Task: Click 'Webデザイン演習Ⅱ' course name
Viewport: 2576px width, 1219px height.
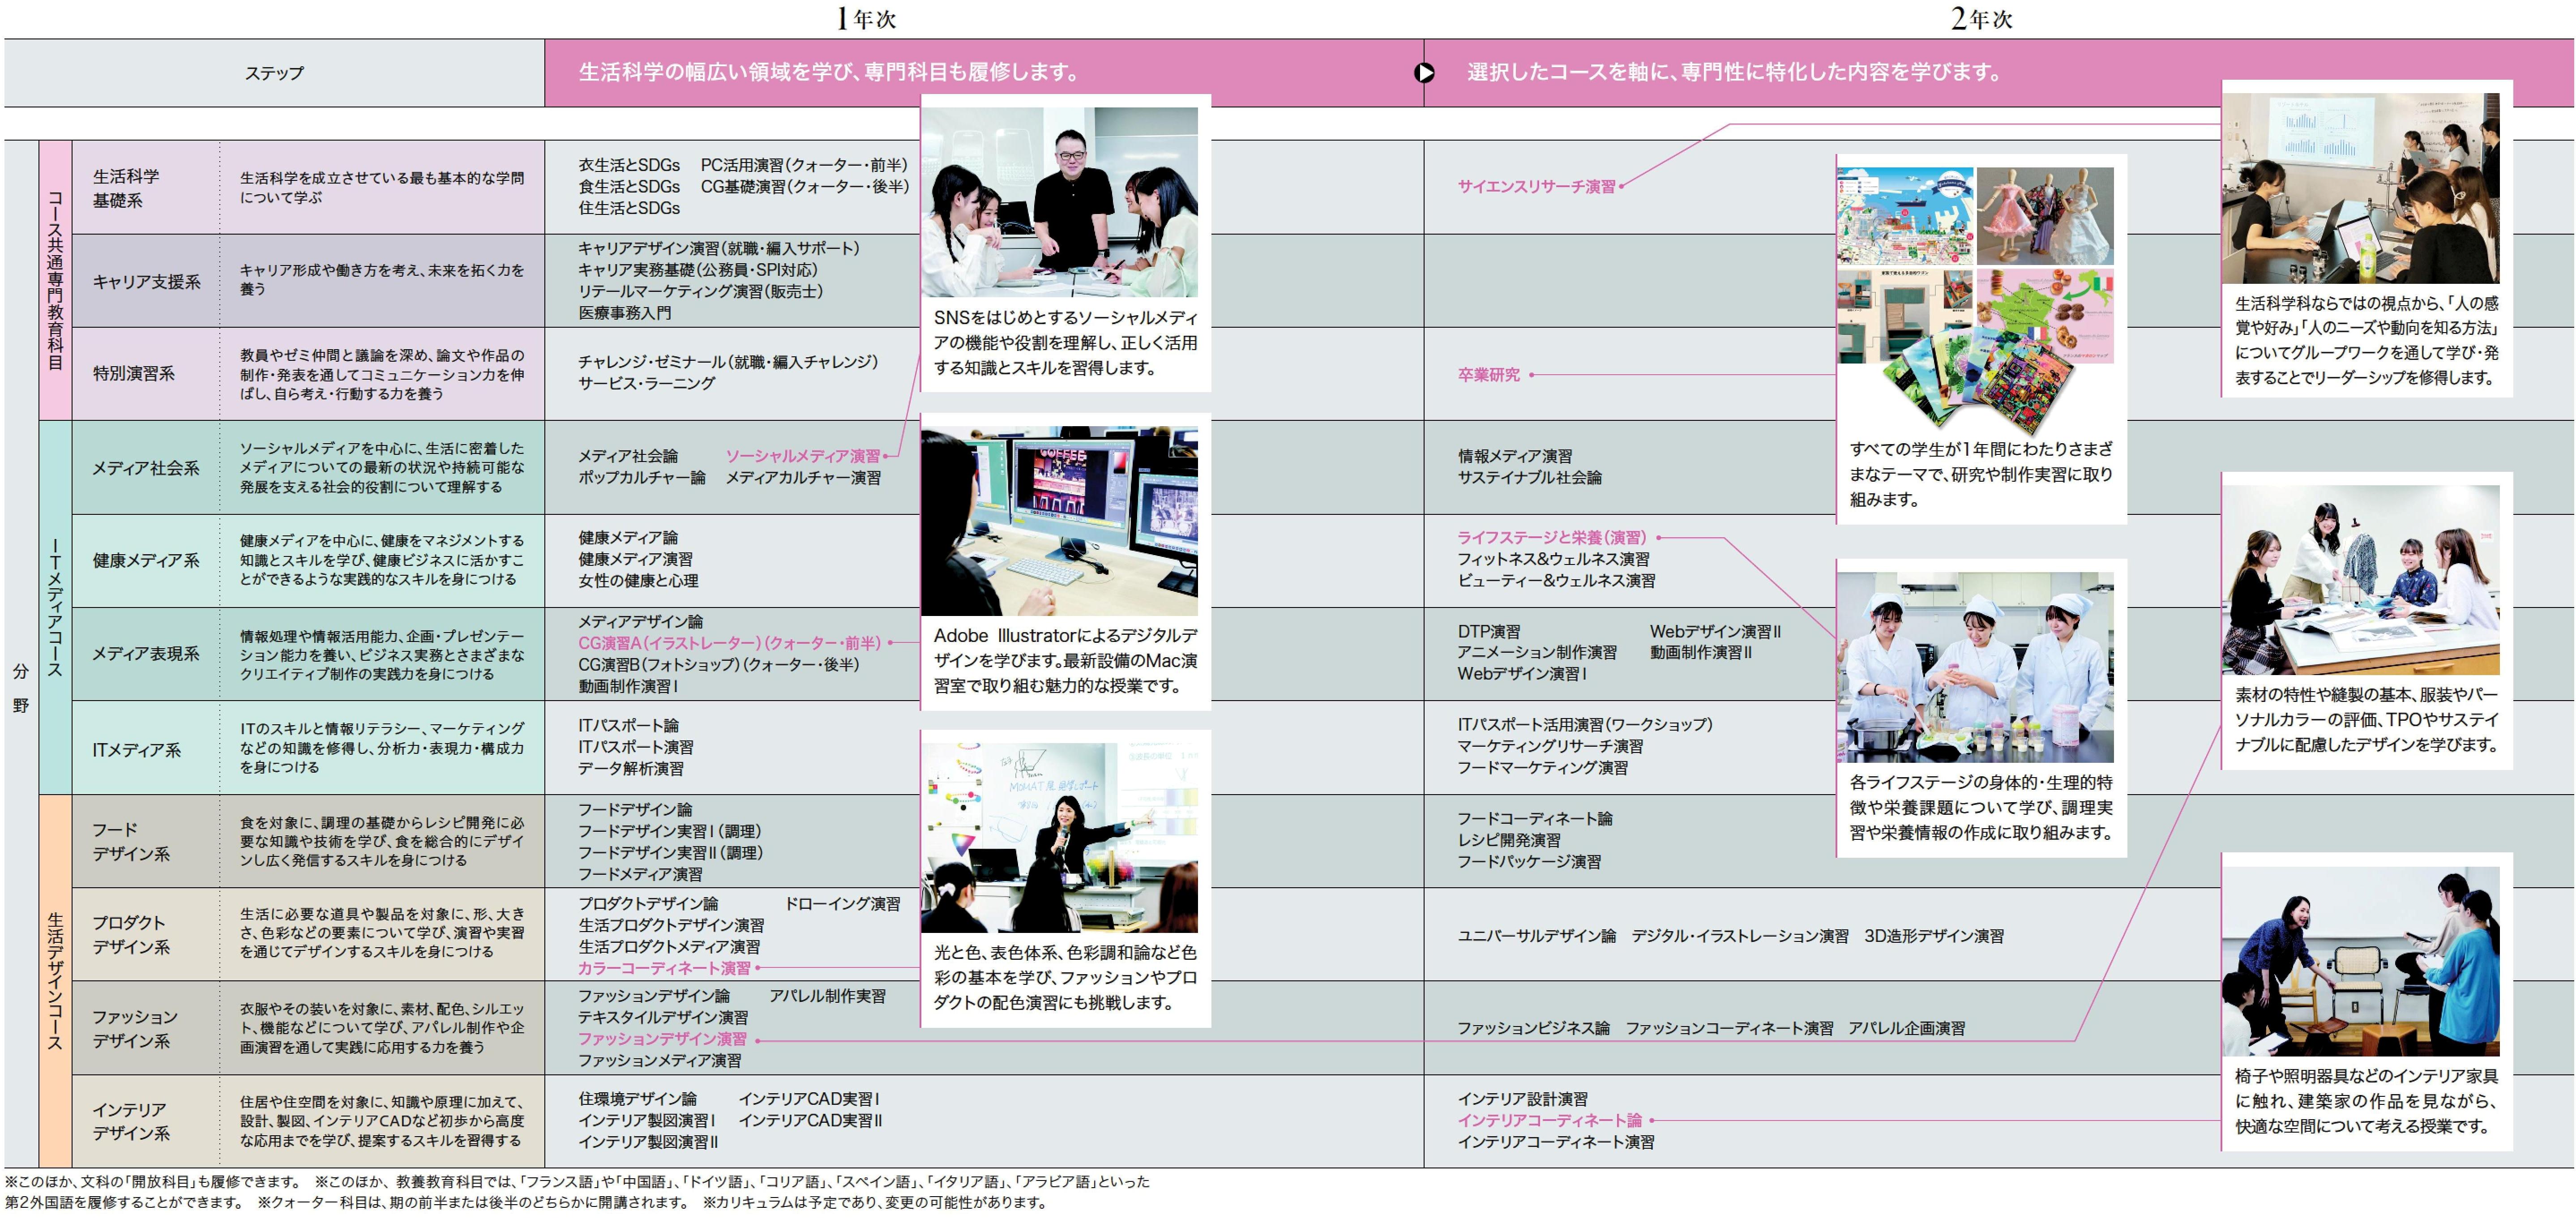Action: click(x=1715, y=632)
